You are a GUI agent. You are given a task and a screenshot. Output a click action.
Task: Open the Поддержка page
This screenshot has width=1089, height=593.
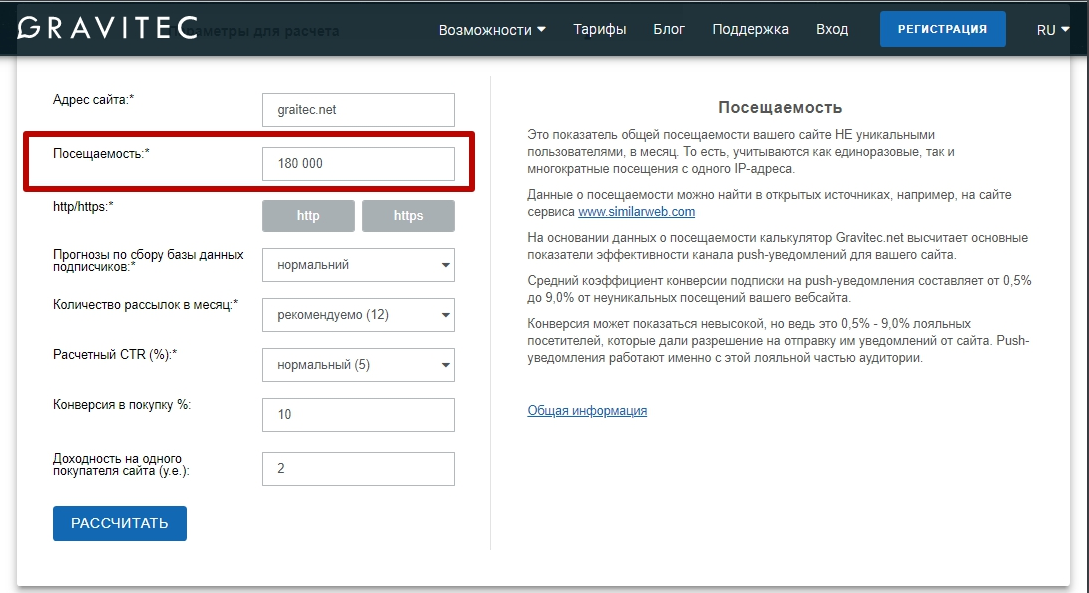click(750, 29)
